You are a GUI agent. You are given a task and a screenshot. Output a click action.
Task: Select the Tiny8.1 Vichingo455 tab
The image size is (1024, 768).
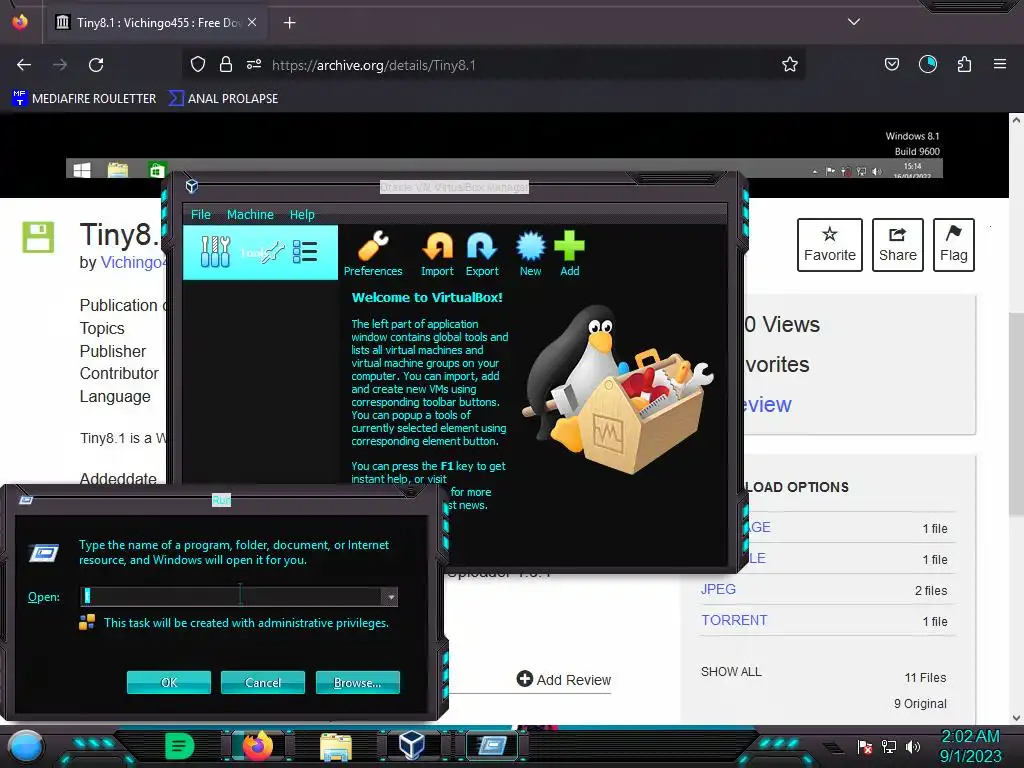pos(155,22)
